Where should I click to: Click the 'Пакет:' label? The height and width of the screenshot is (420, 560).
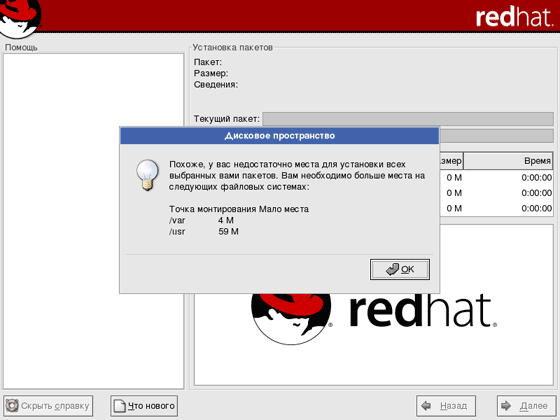pyautogui.click(x=208, y=62)
